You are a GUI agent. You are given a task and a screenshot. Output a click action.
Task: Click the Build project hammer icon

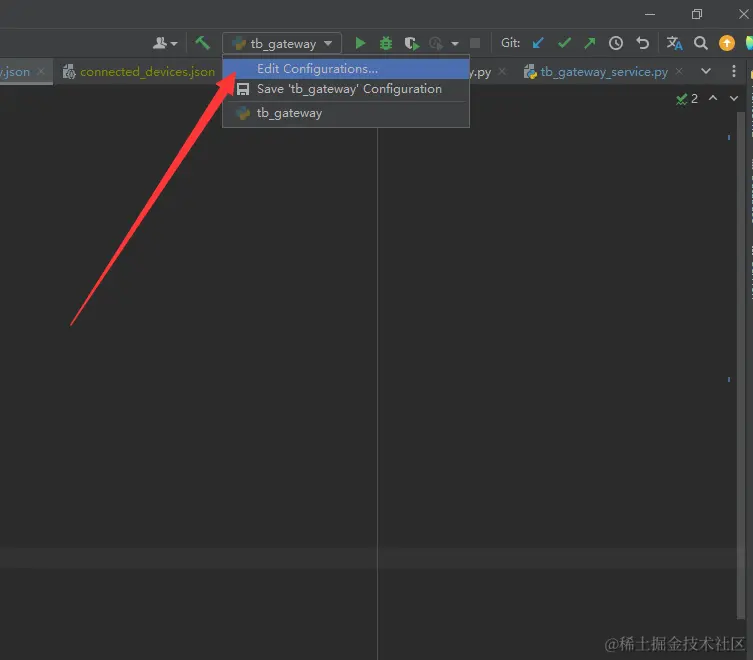click(x=202, y=43)
